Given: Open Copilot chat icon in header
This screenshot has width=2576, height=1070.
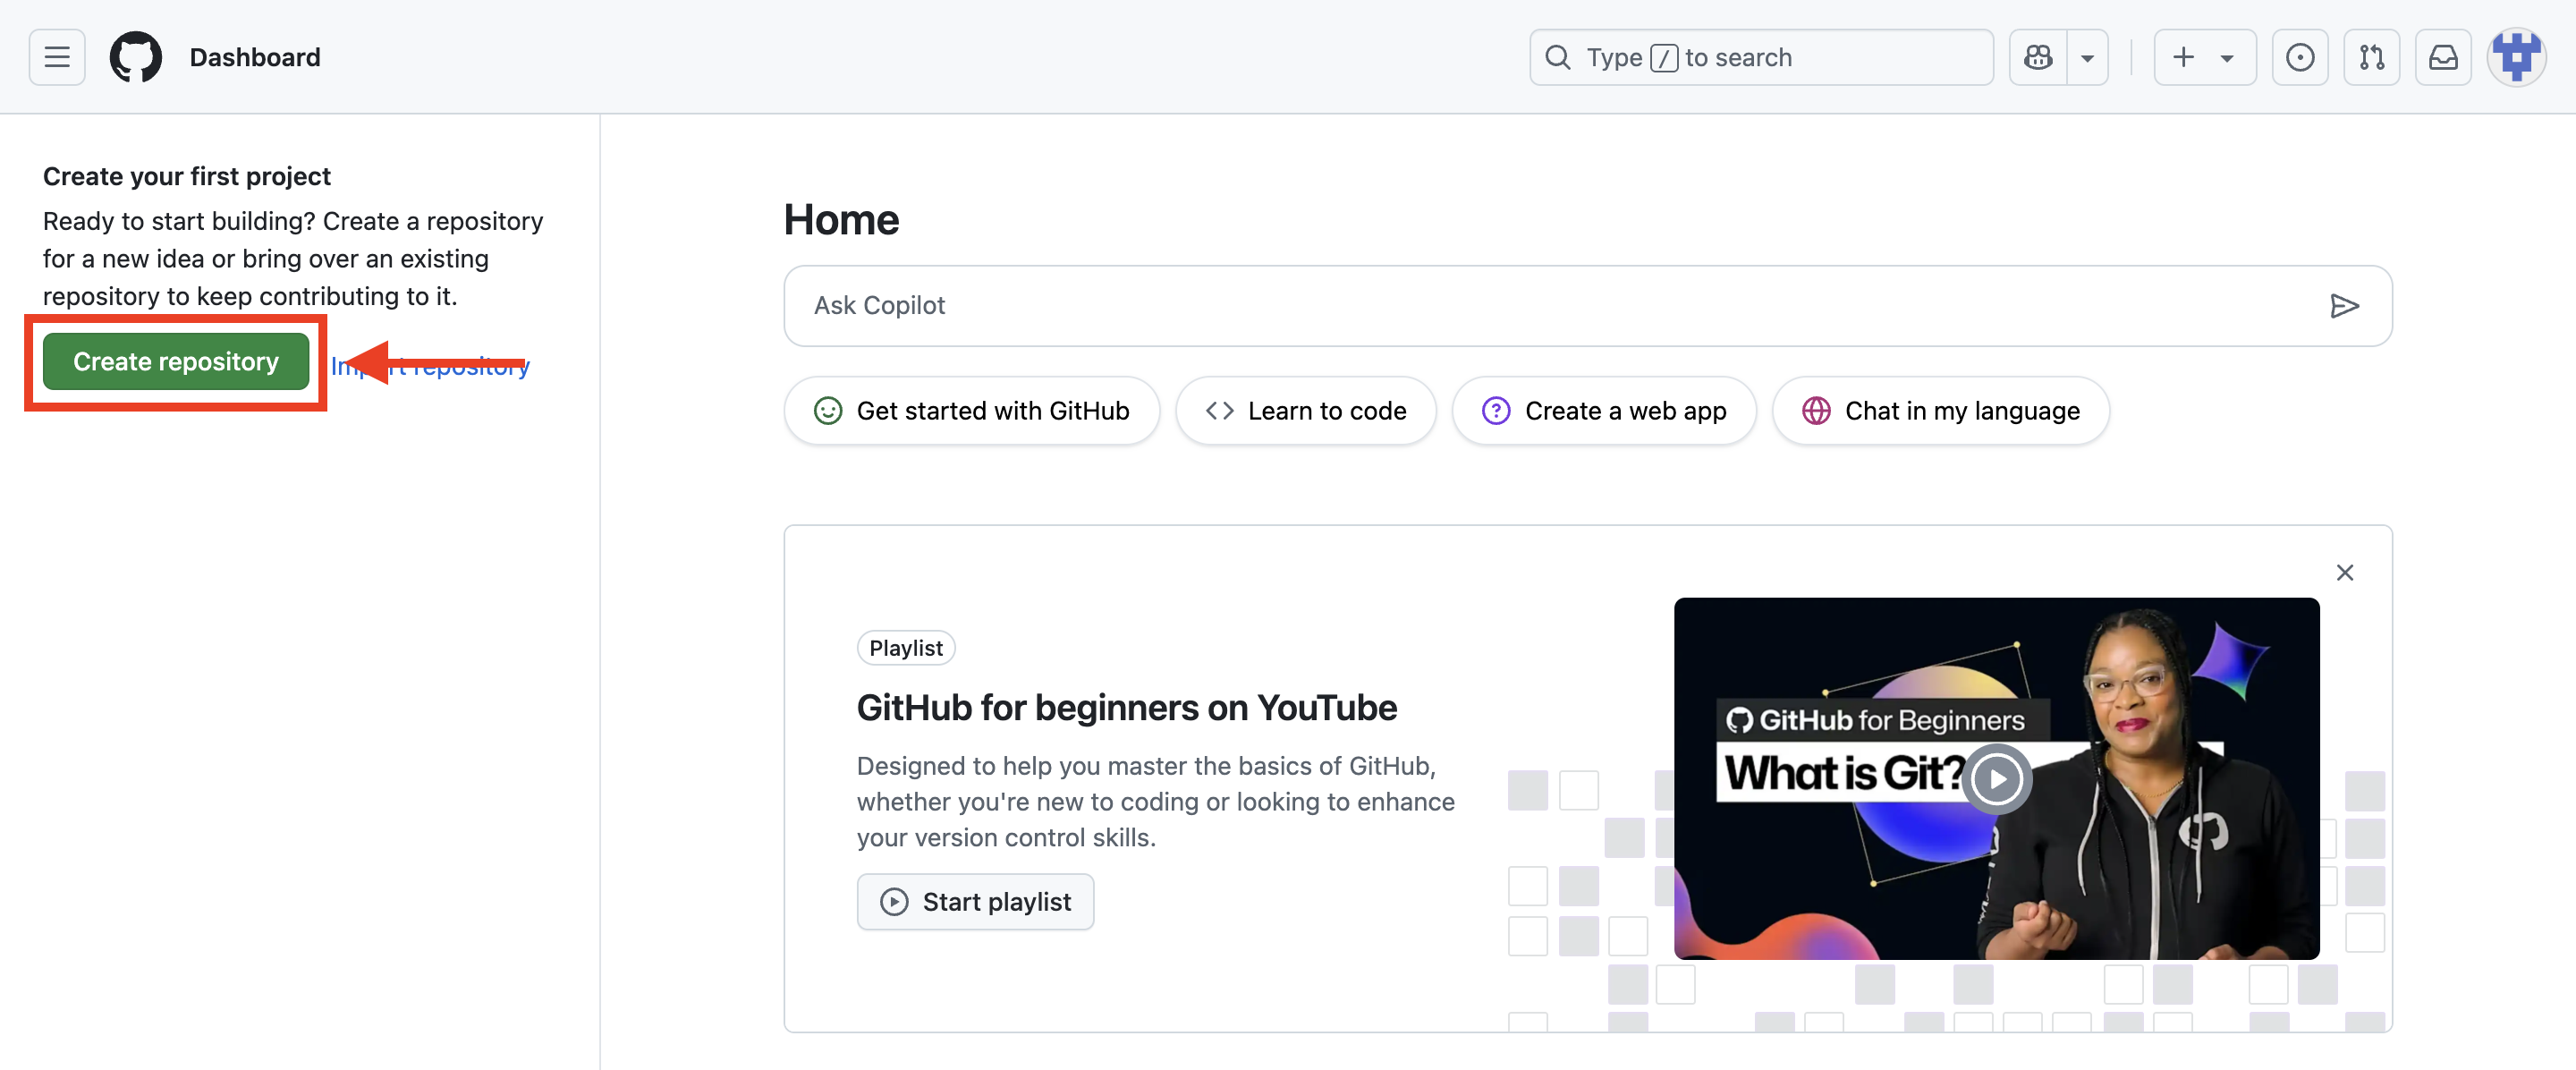Looking at the screenshot, I should pos(2037,57).
